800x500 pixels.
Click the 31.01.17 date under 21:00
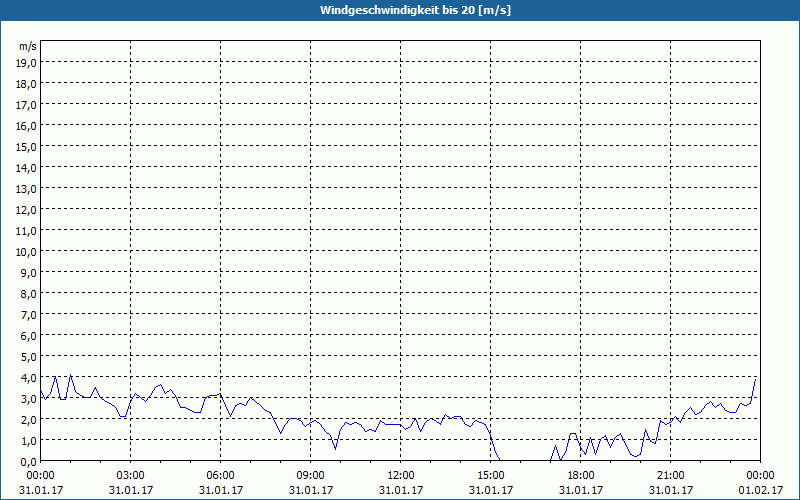point(670,490)
